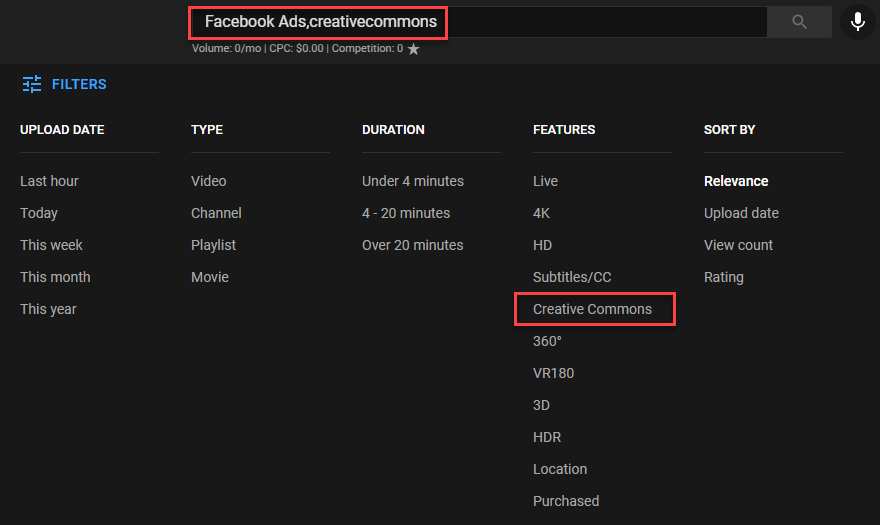
Task: Click the search magnifier button
Action: click(x=799, y=21)
